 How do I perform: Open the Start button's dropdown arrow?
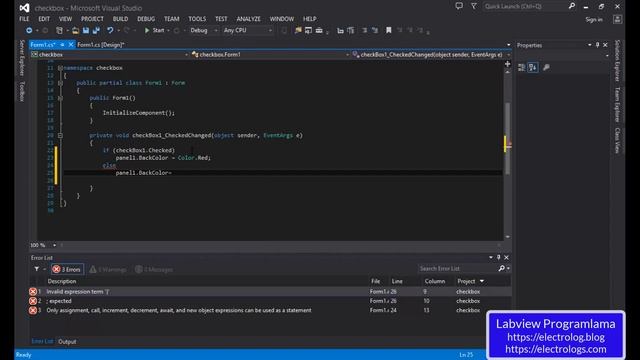(x=168, y=31)
